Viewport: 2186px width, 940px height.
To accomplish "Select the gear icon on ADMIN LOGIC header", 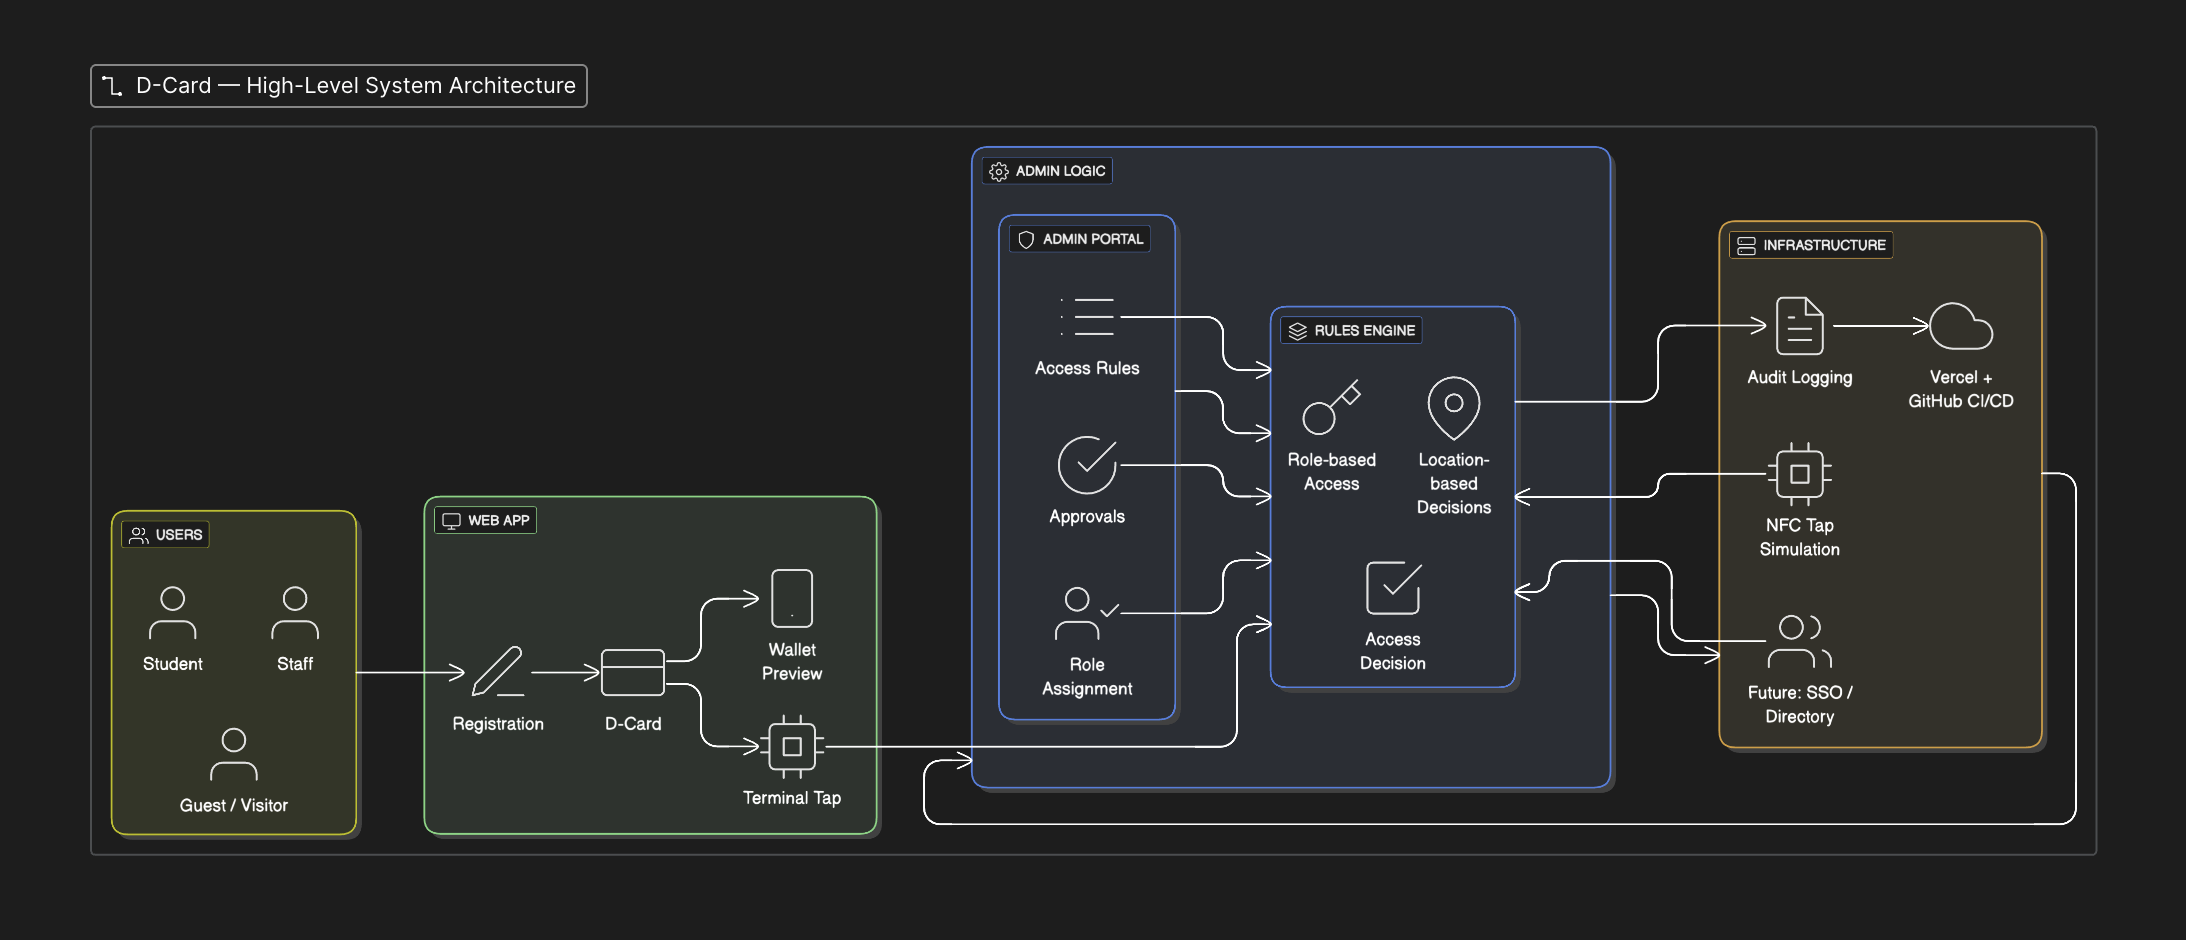I will click(997, 171).
